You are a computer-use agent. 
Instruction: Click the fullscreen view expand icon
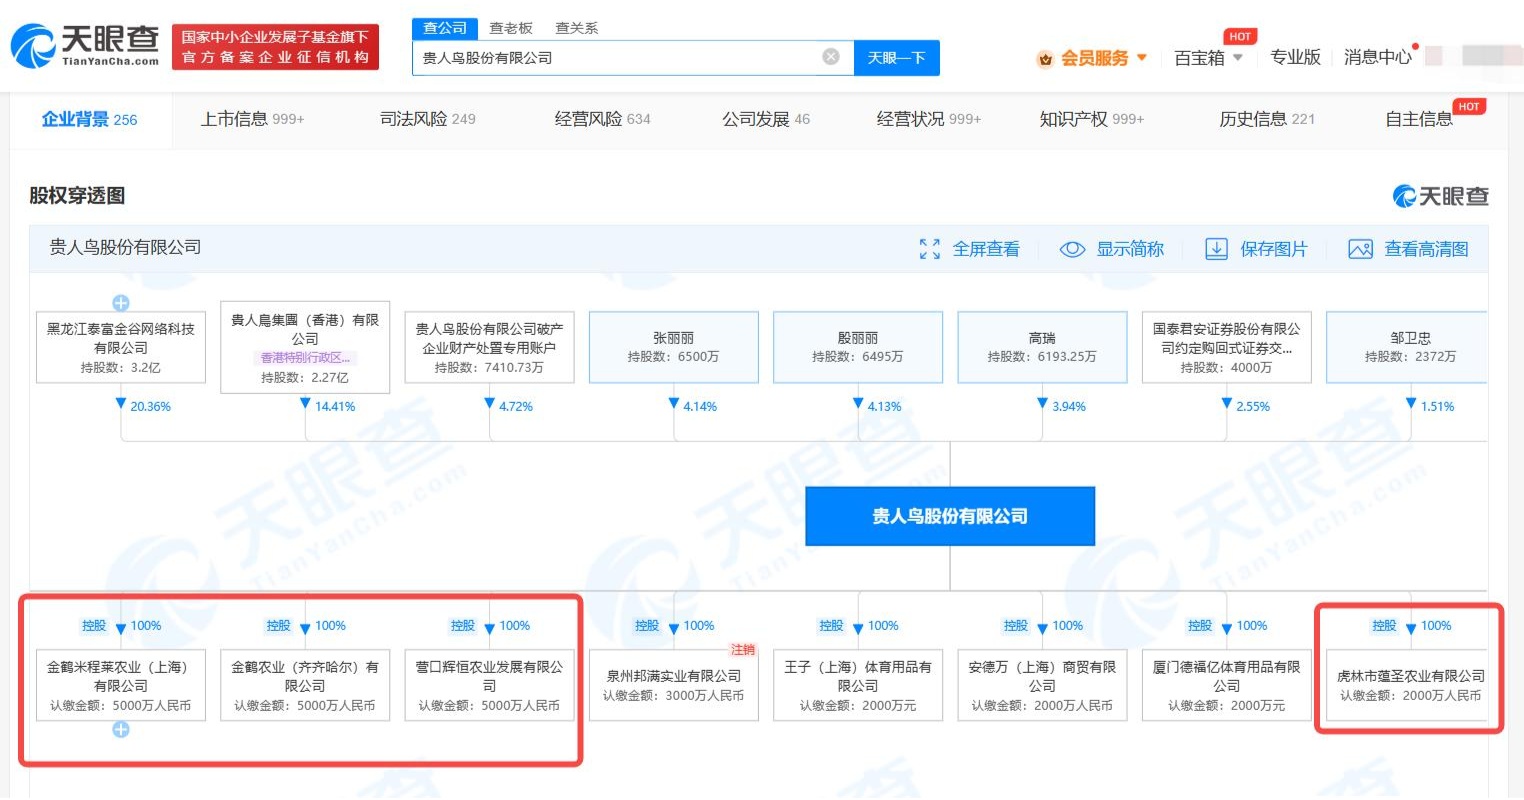pyautogui.click(x=929, y=249)
